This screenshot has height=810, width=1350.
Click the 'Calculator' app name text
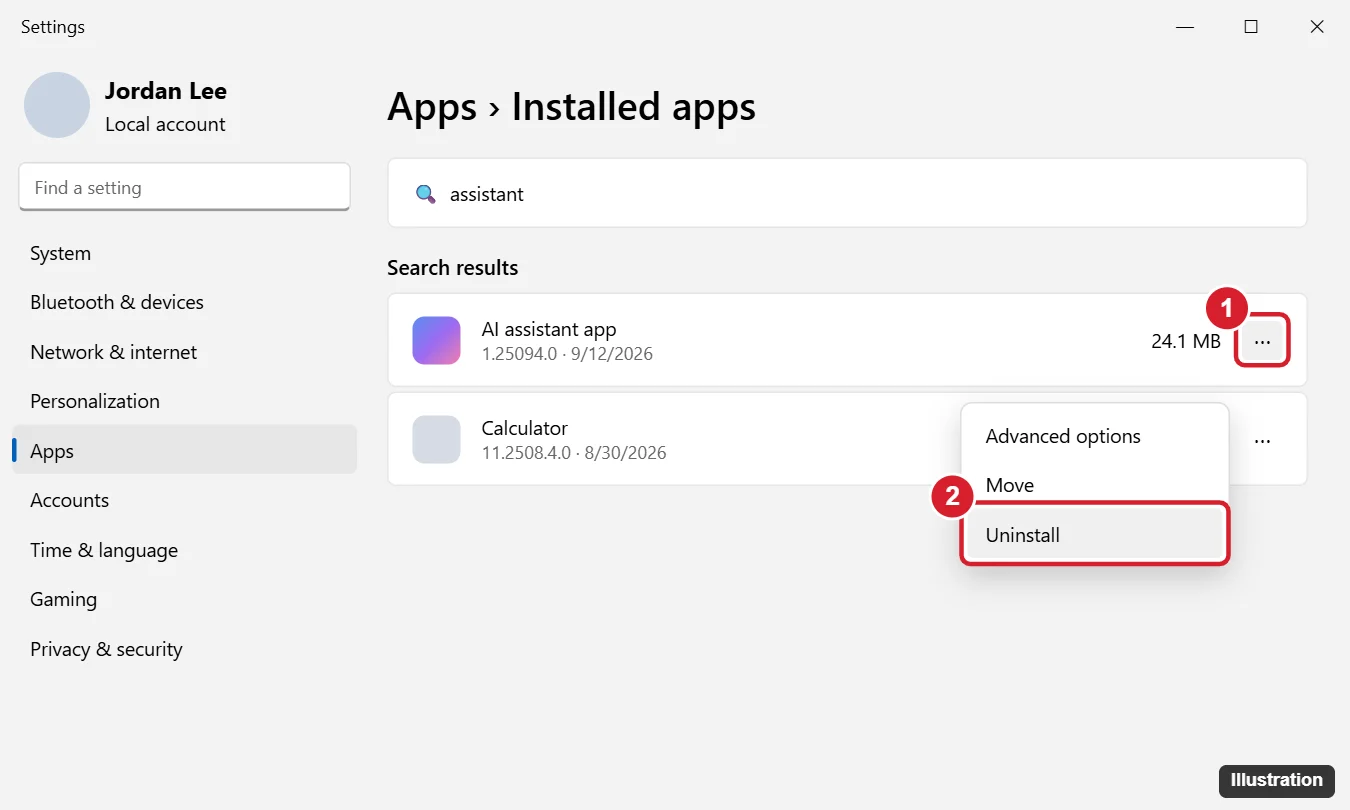pyautogui.click(x=525, y=428)
